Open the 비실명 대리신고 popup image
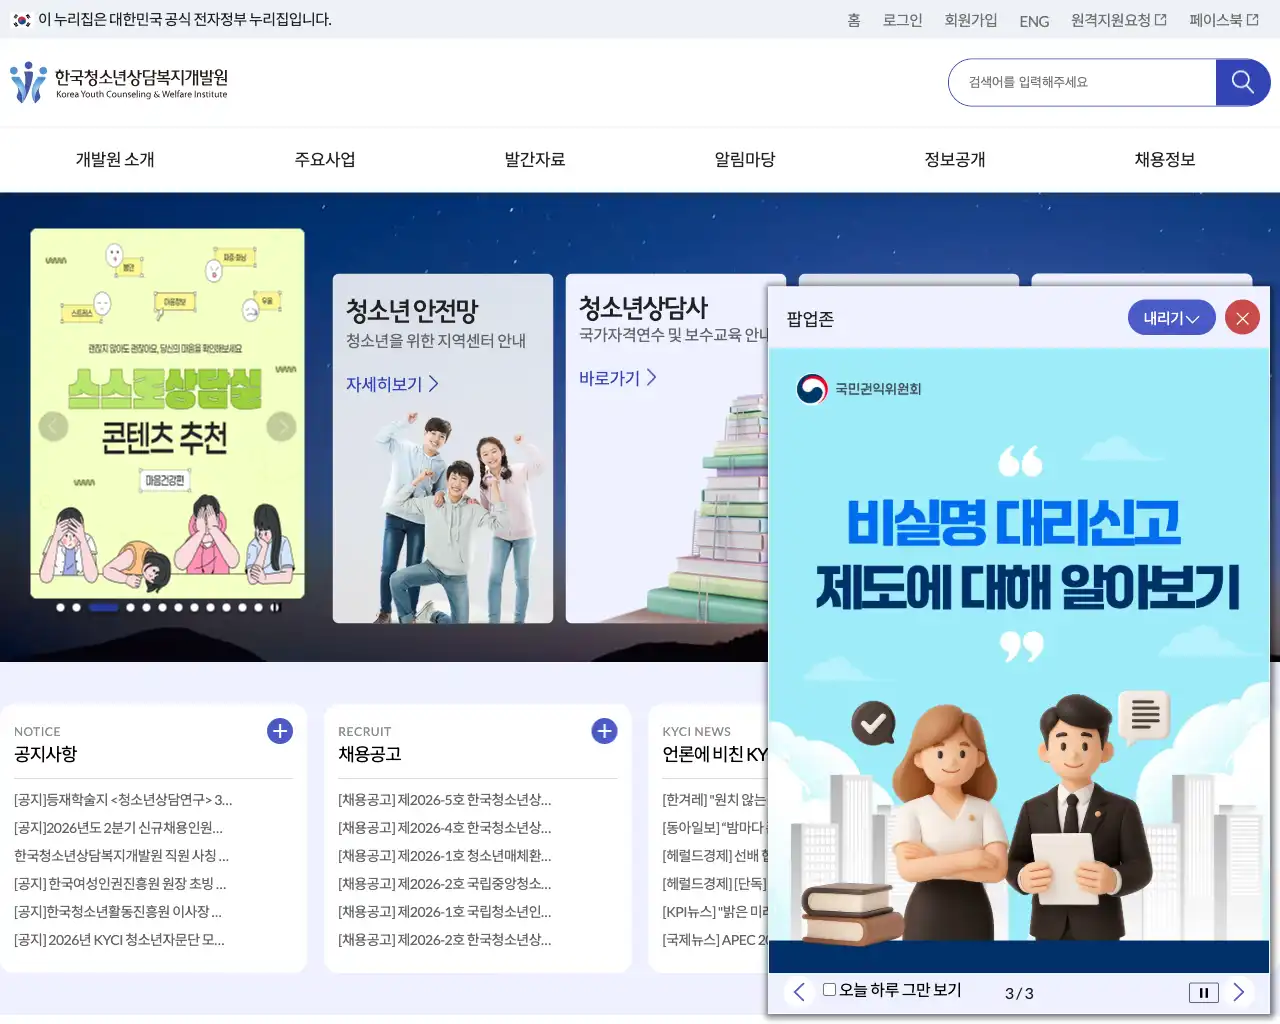Image resolution: width=1280 pixels, height=1024 pixels. coord(1018,660)
